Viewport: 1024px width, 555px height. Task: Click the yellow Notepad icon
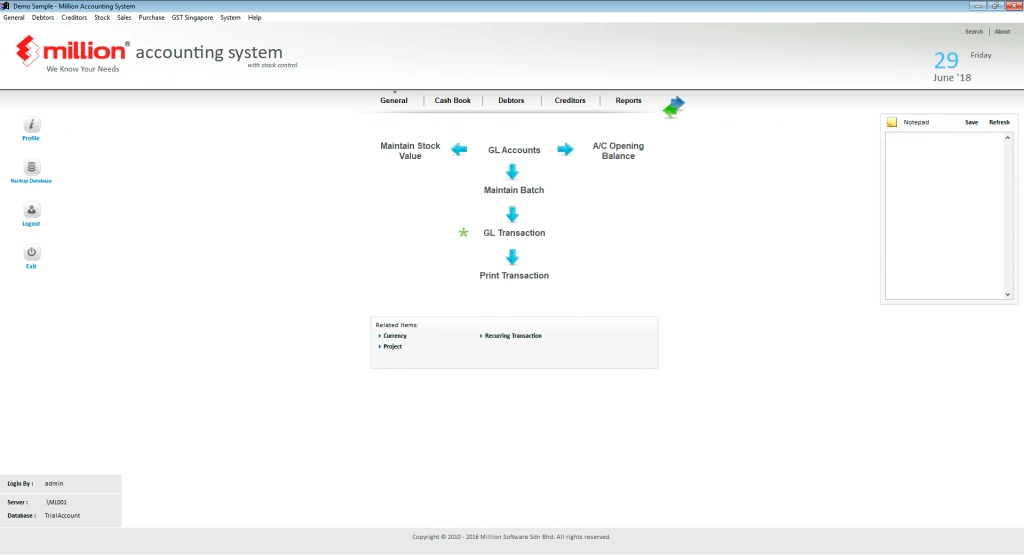[x=892, y=122]
